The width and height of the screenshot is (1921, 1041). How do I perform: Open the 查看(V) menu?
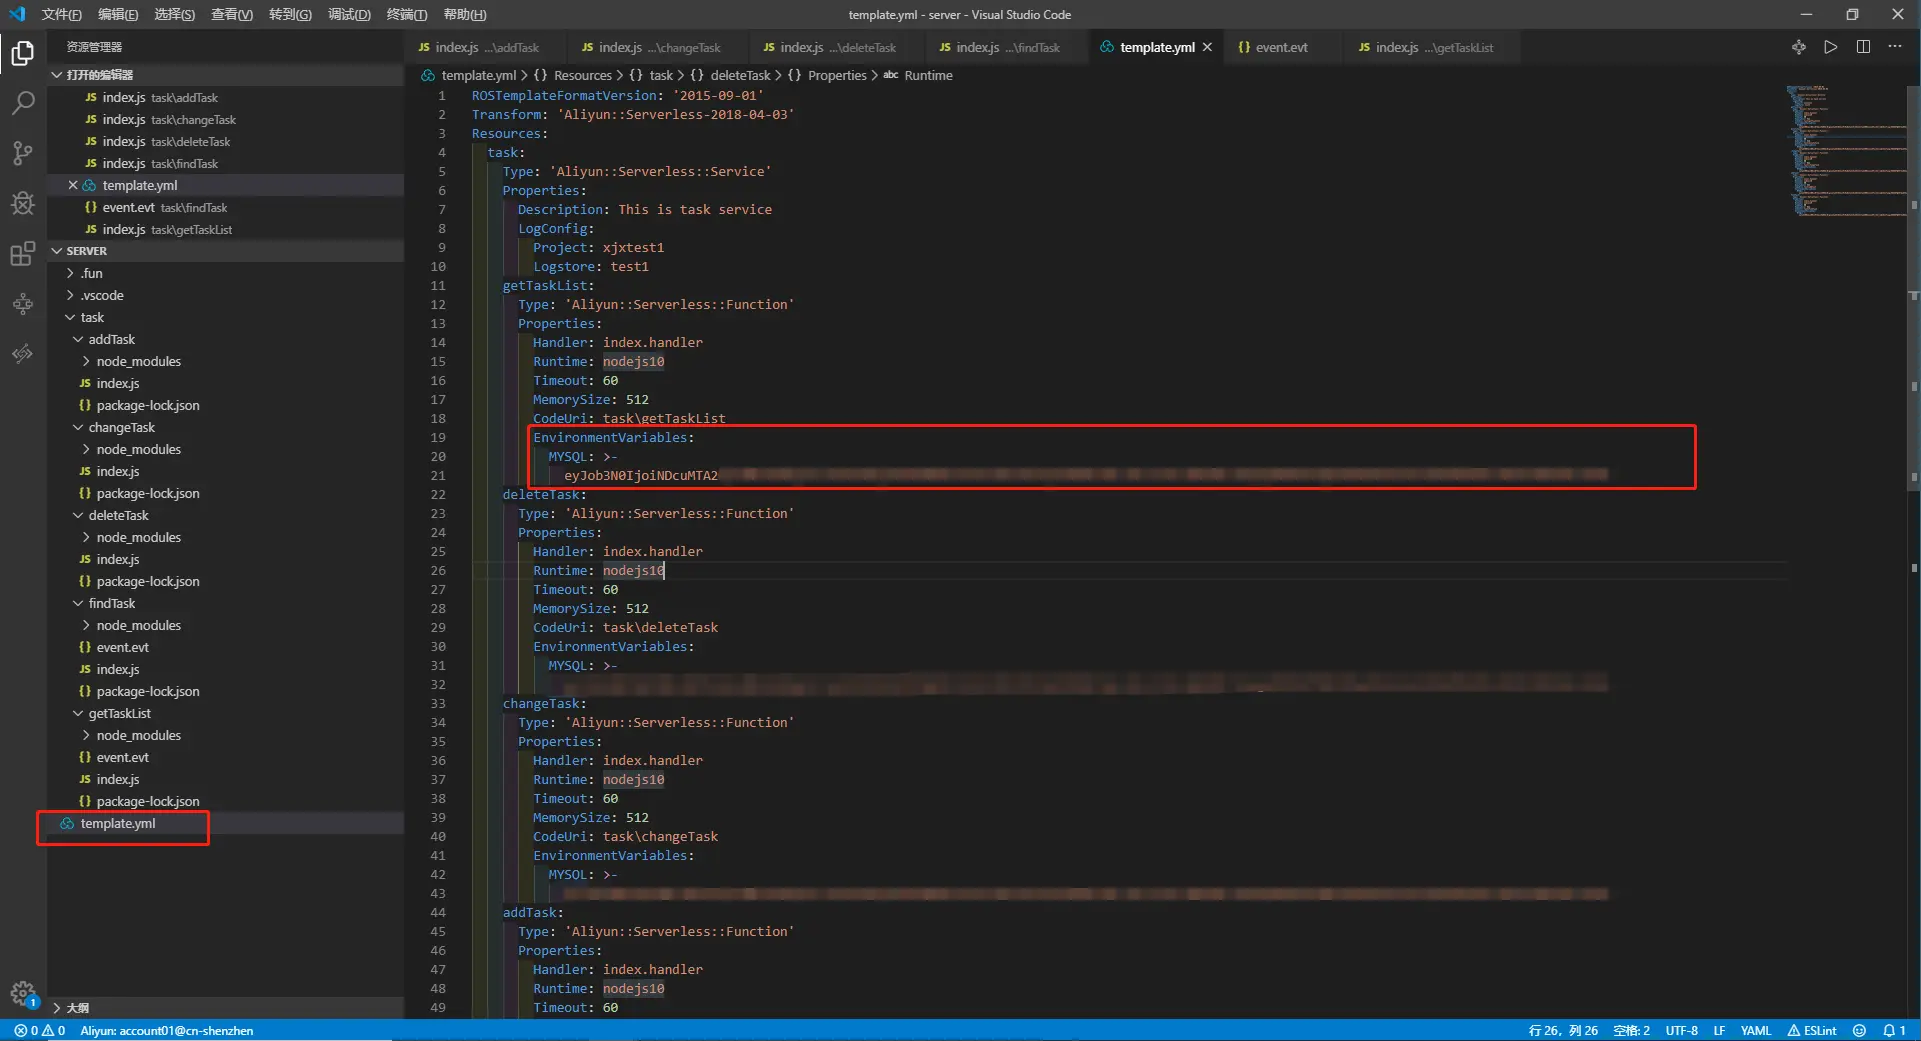point(232,14)
